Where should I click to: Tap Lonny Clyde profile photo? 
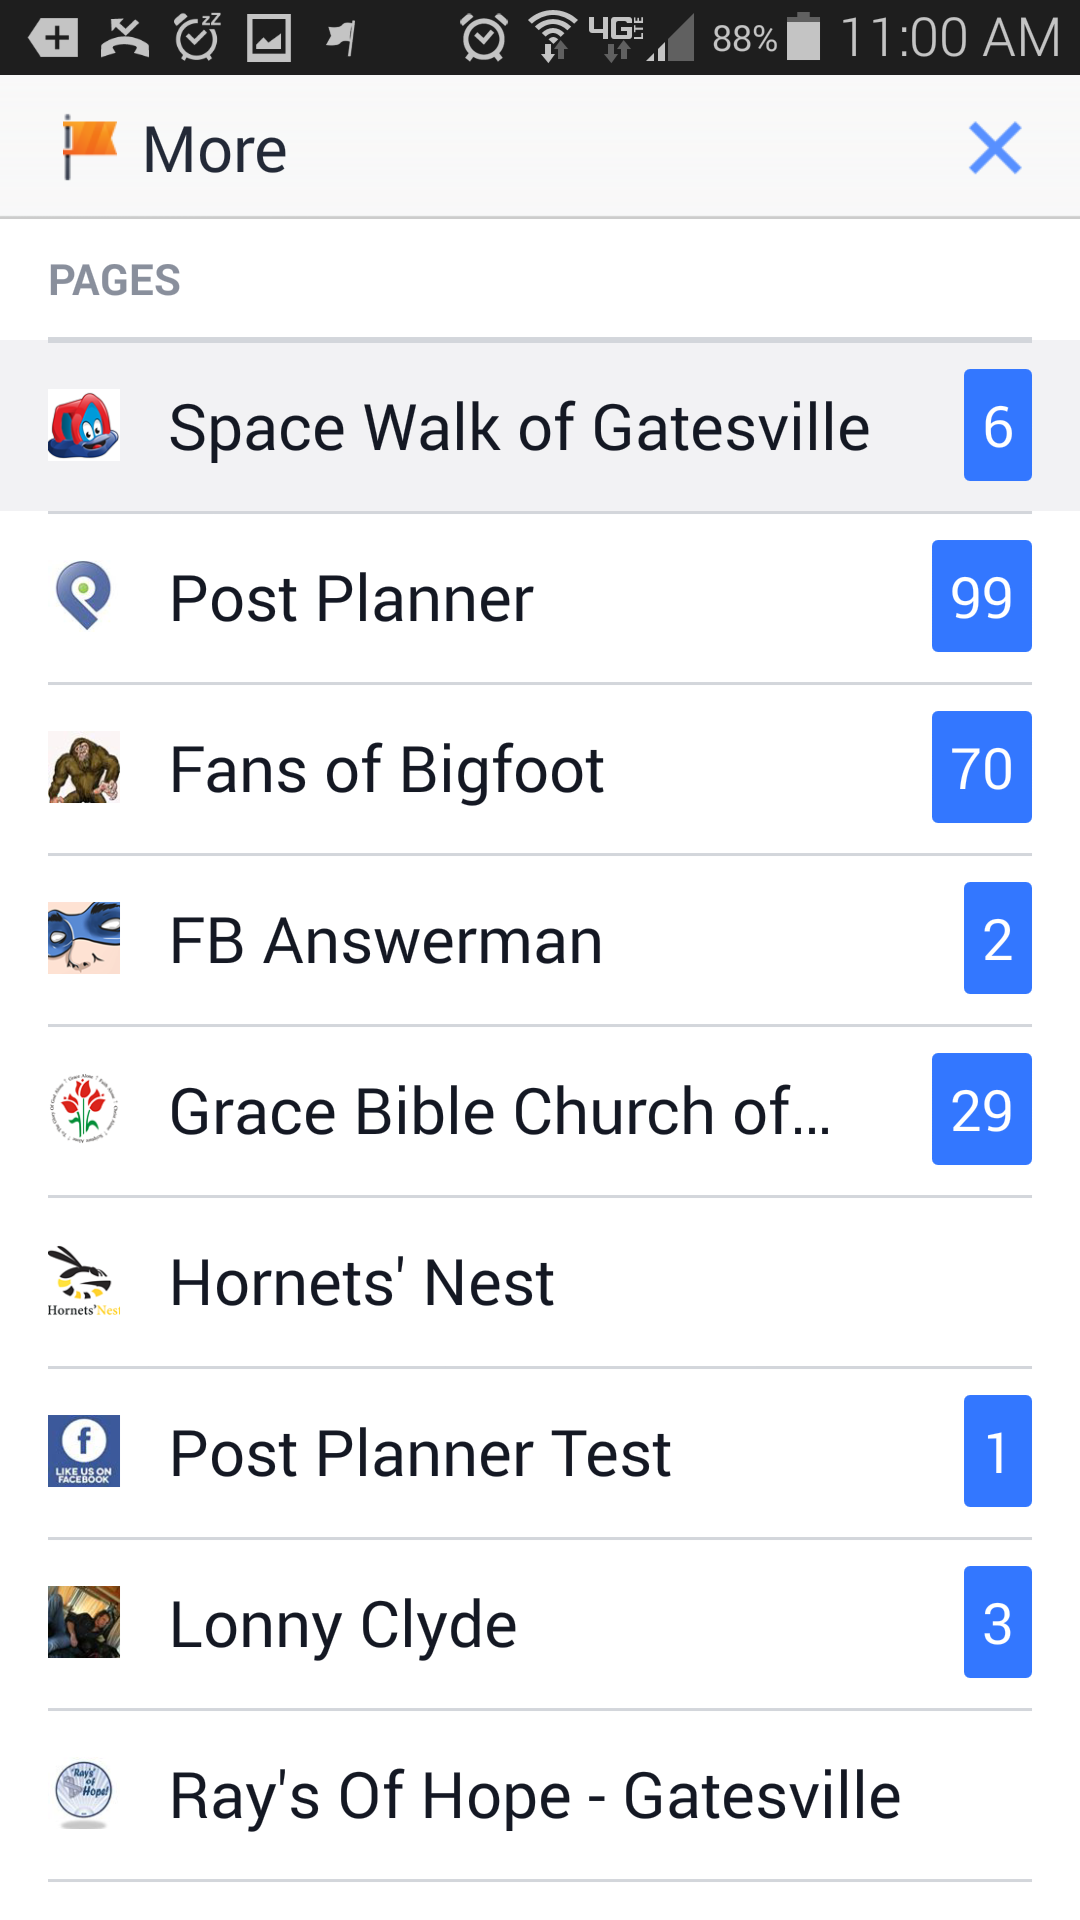(x=84, y=1622)
